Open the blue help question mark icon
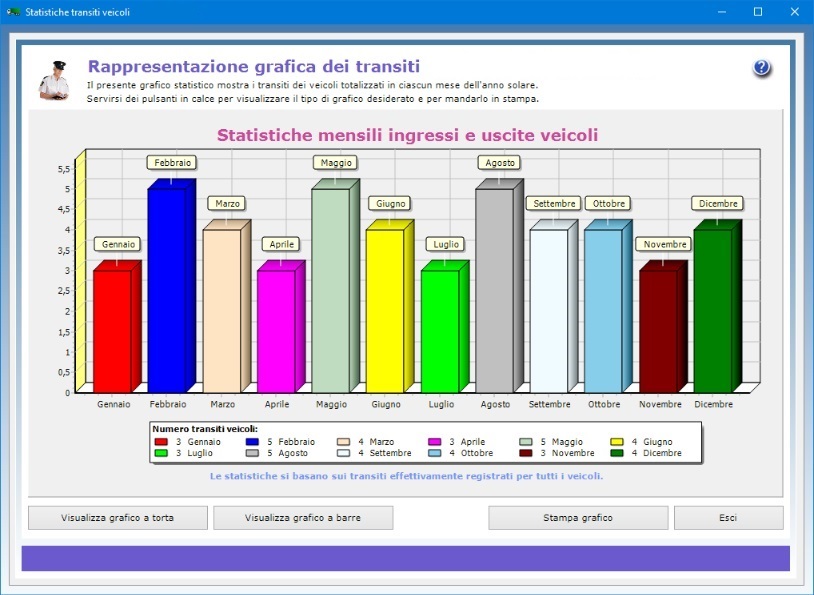Screen dimensions: 814x595 click(761, 67)
